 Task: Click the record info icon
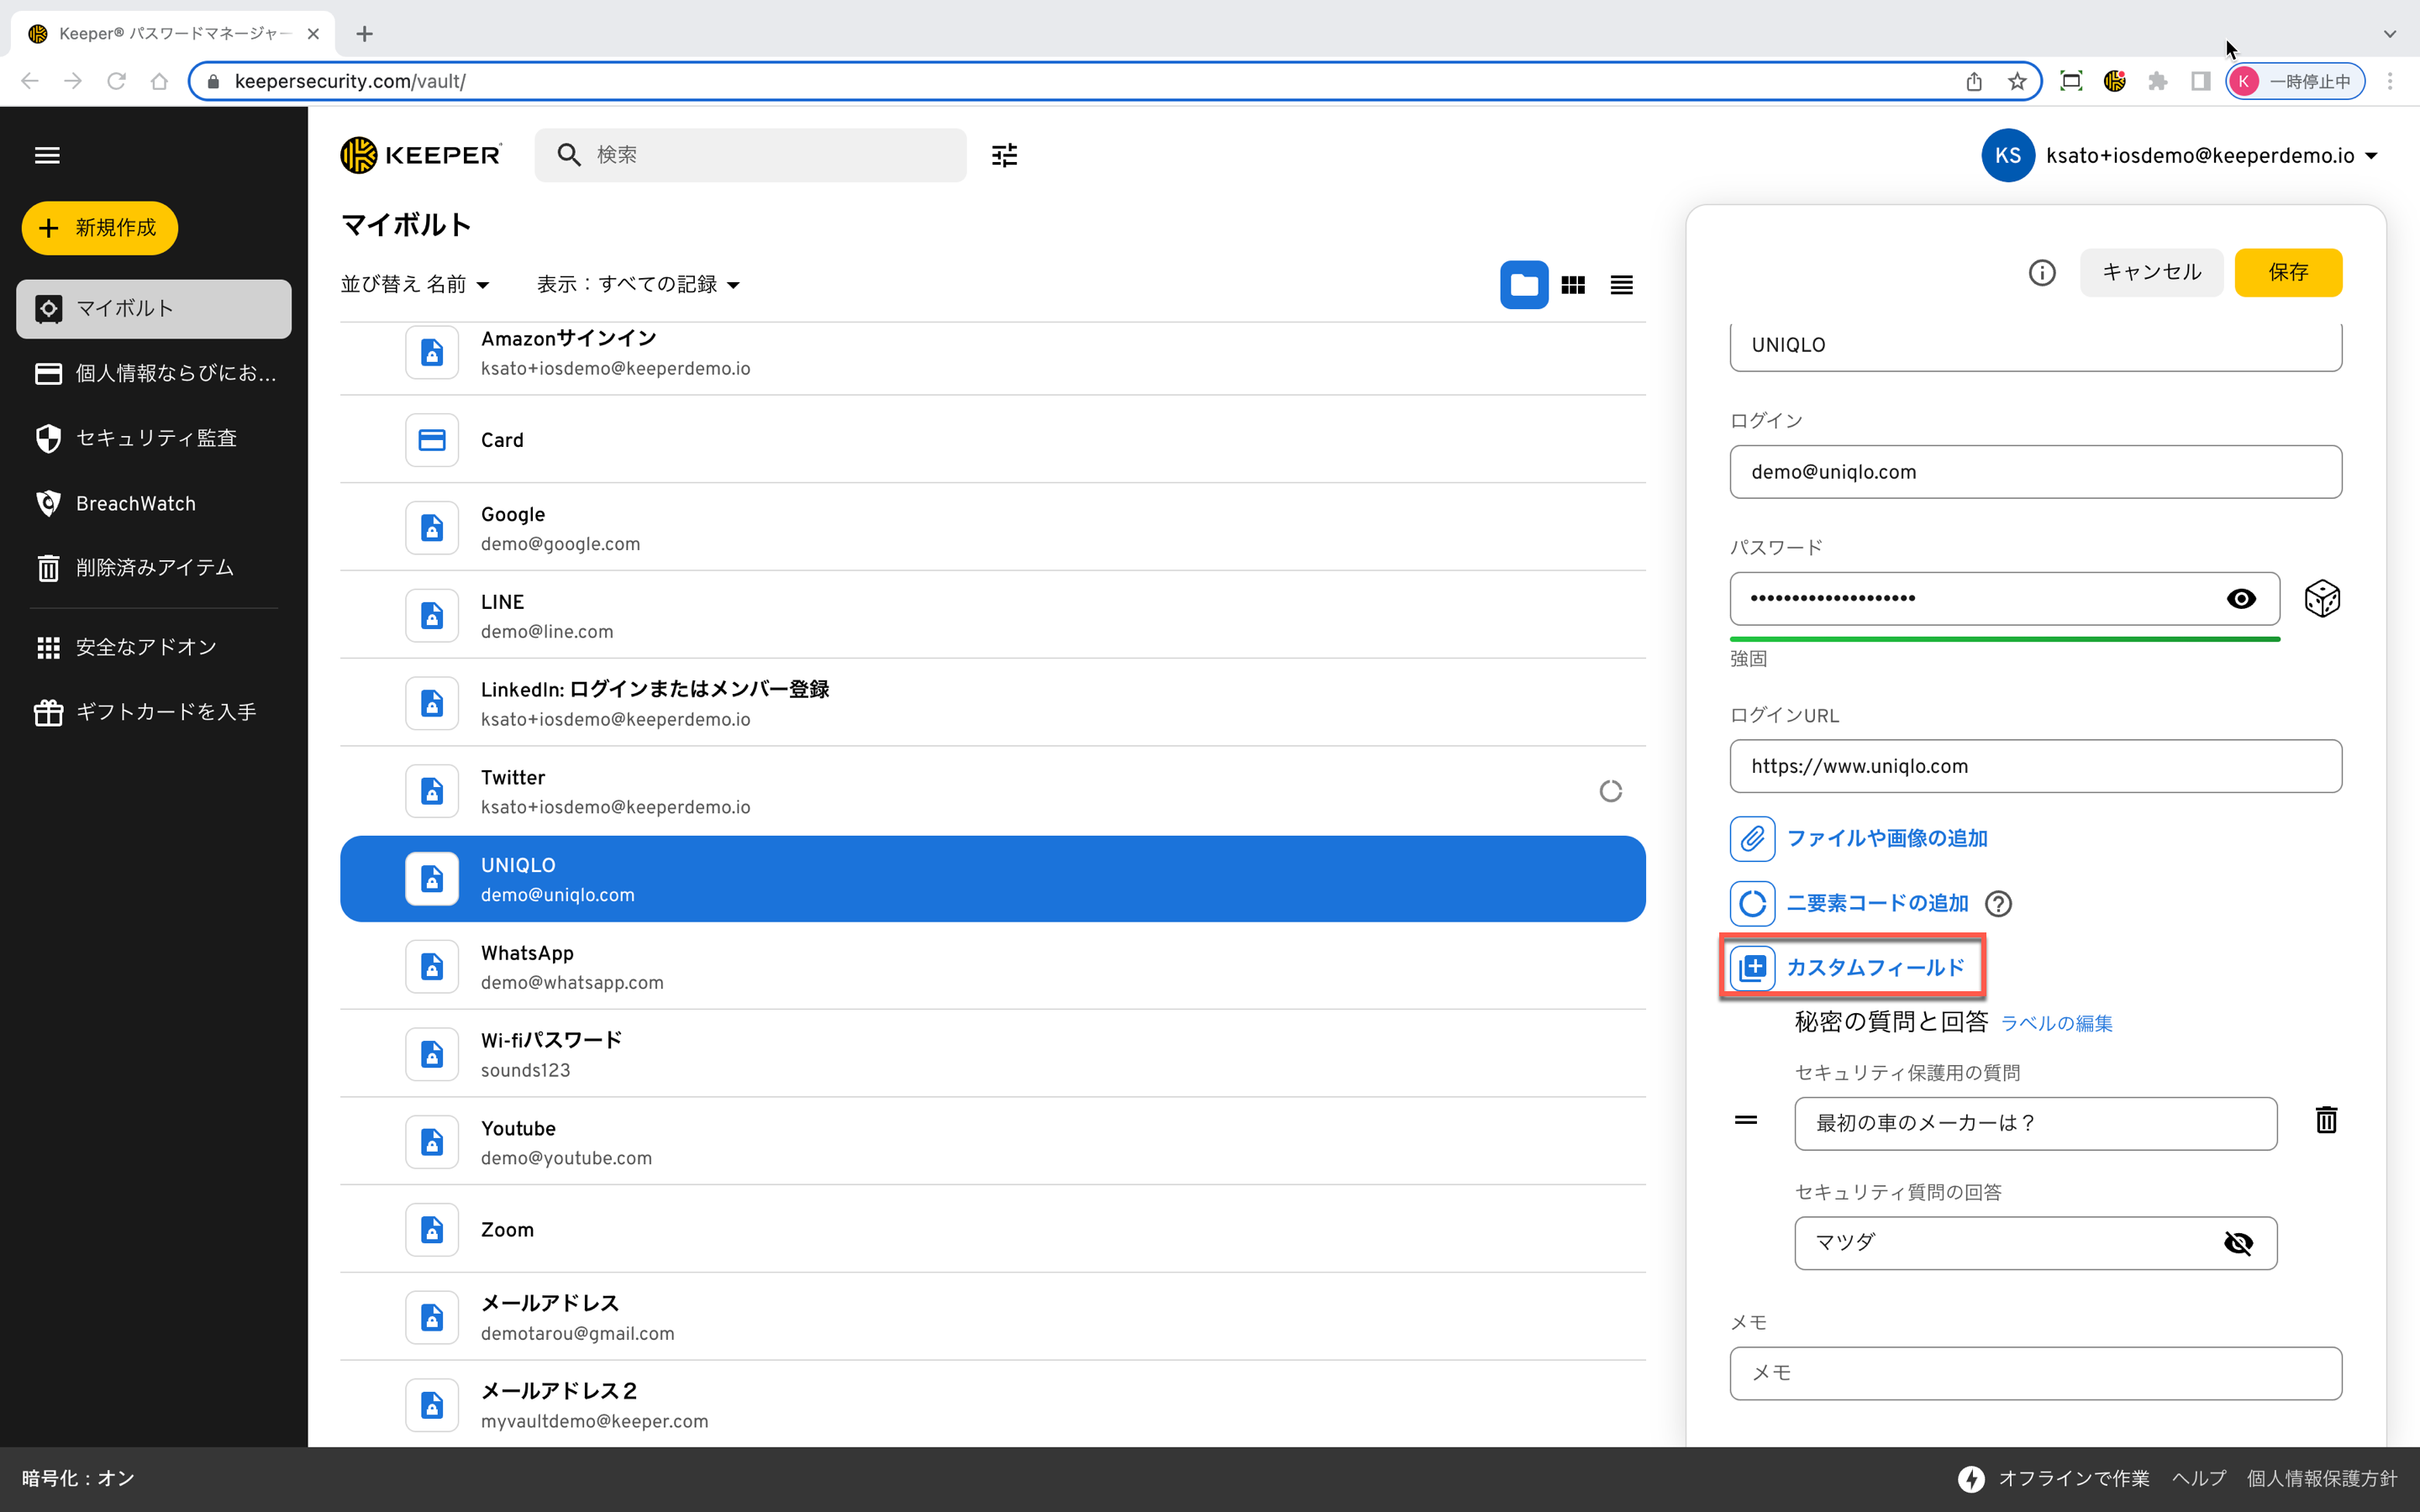[2041, 272]
